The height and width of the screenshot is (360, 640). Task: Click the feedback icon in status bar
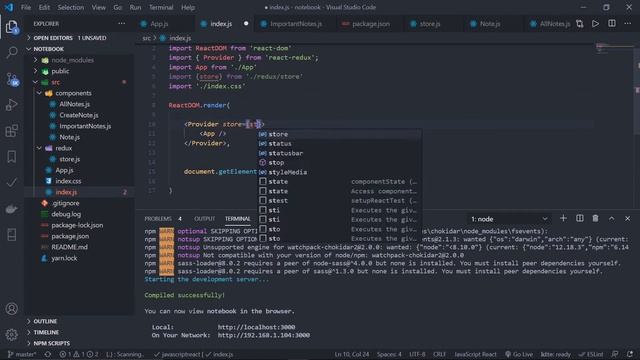615,354
